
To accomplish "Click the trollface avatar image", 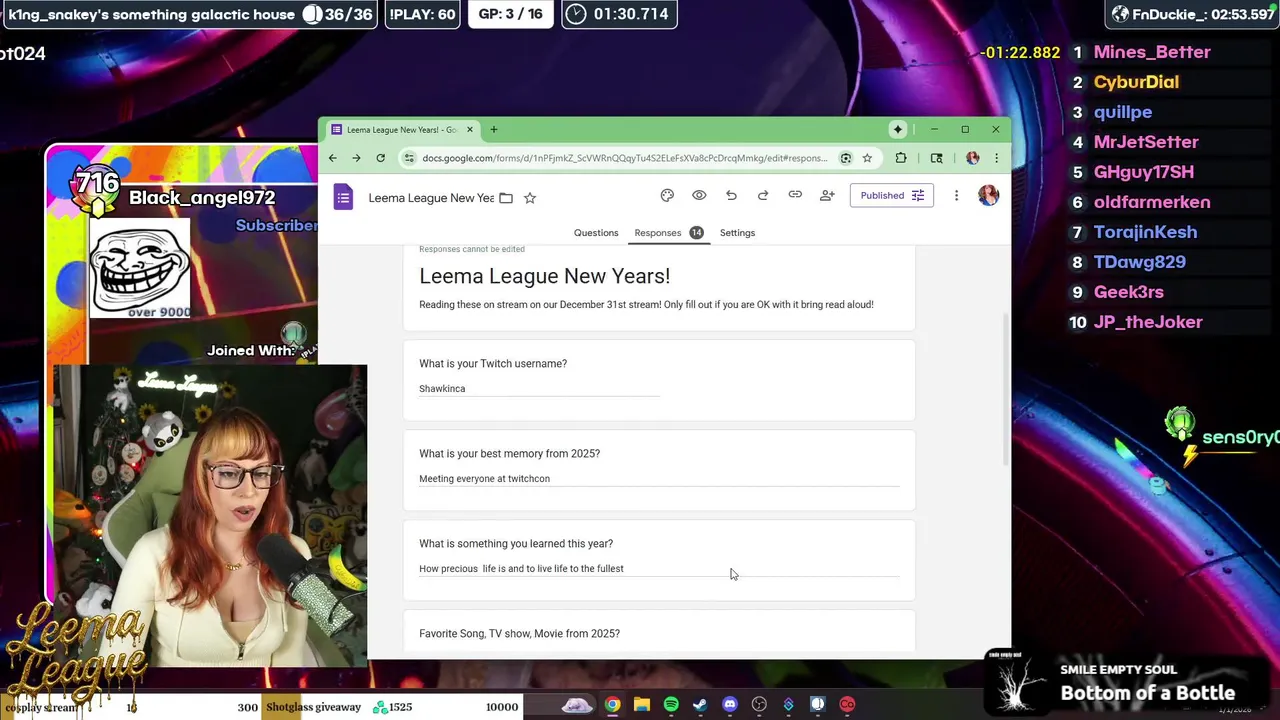I will point(140,268).
